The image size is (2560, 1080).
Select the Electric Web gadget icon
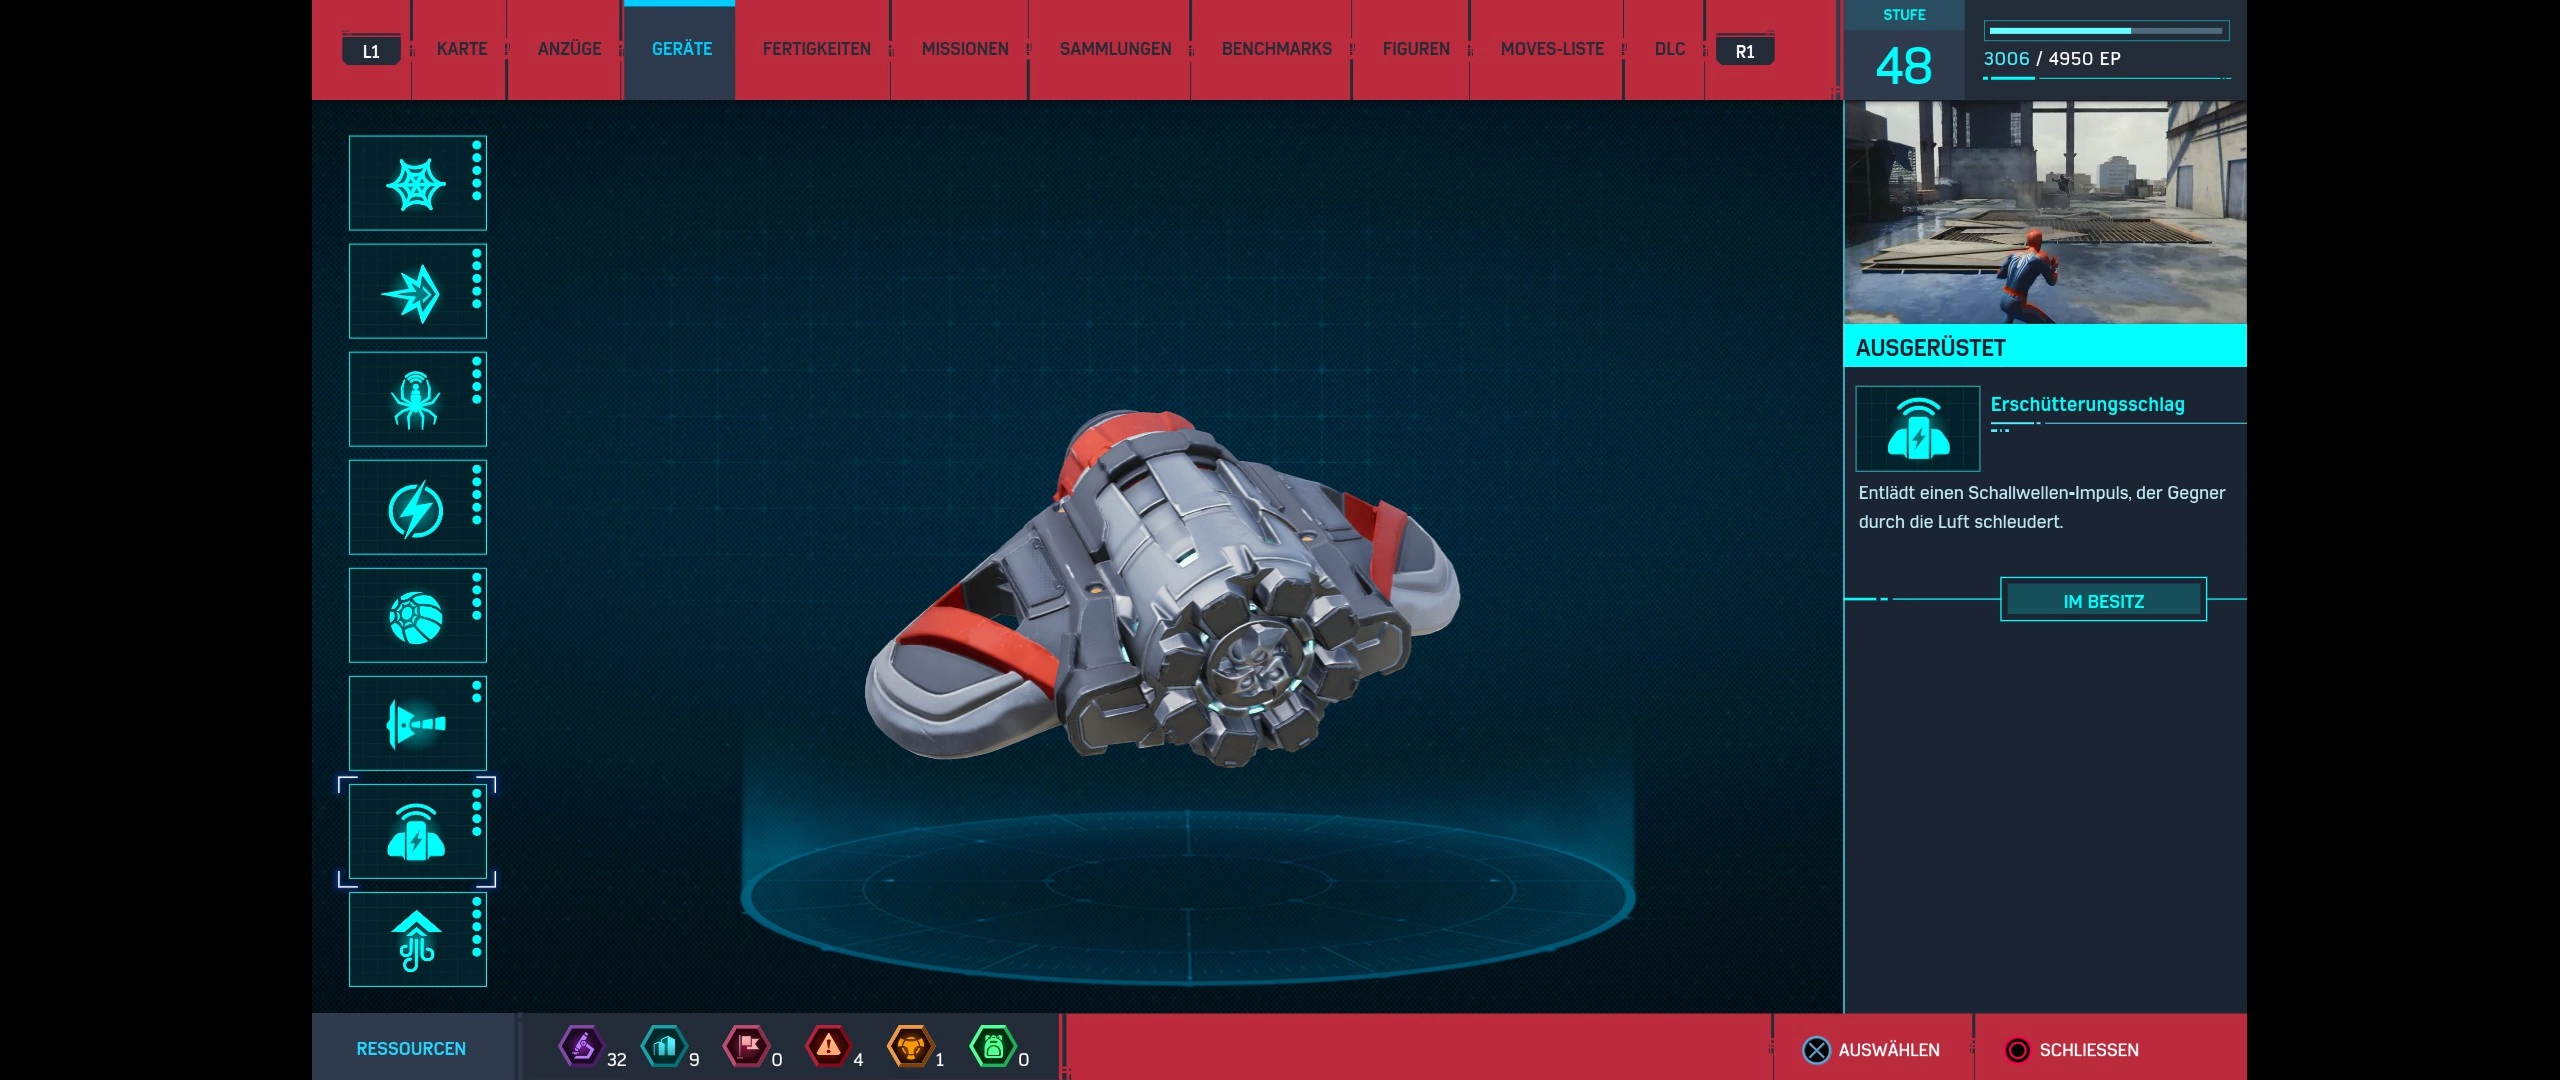click(x=417, y=507)
